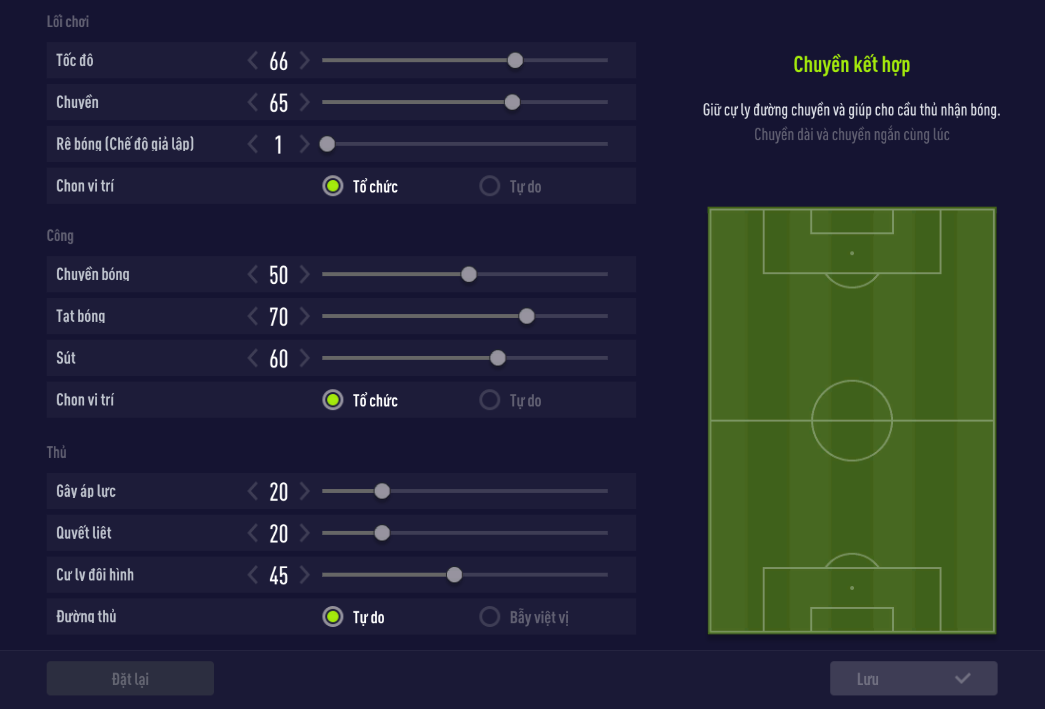This screenshot has width=1045, height=709.
Task: Click the Cự ly đội hình slider handle
Action: point(454,575)
